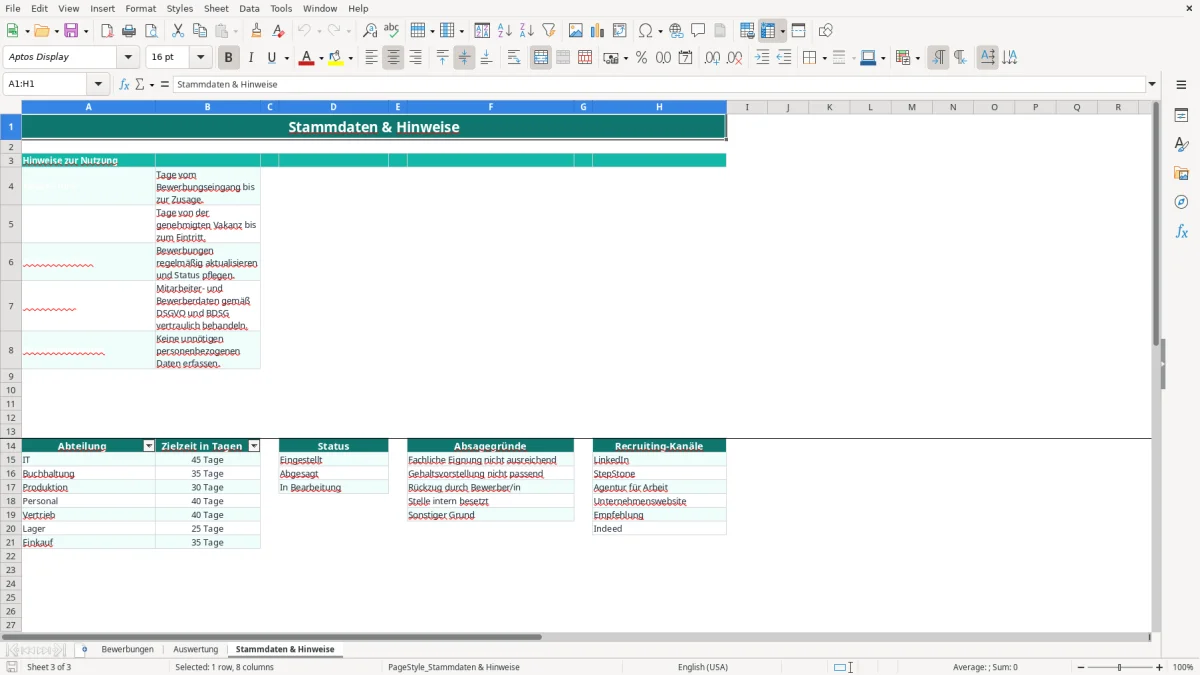Apply the yellow background highlight color

[336, 58]
